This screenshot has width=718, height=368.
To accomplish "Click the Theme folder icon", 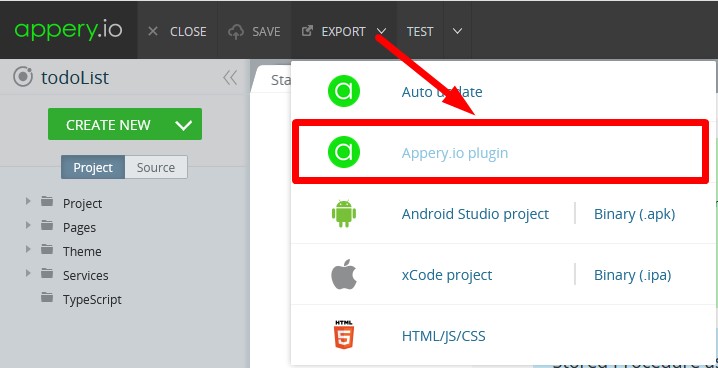I will pyautogui.click(x=47, y=249).
